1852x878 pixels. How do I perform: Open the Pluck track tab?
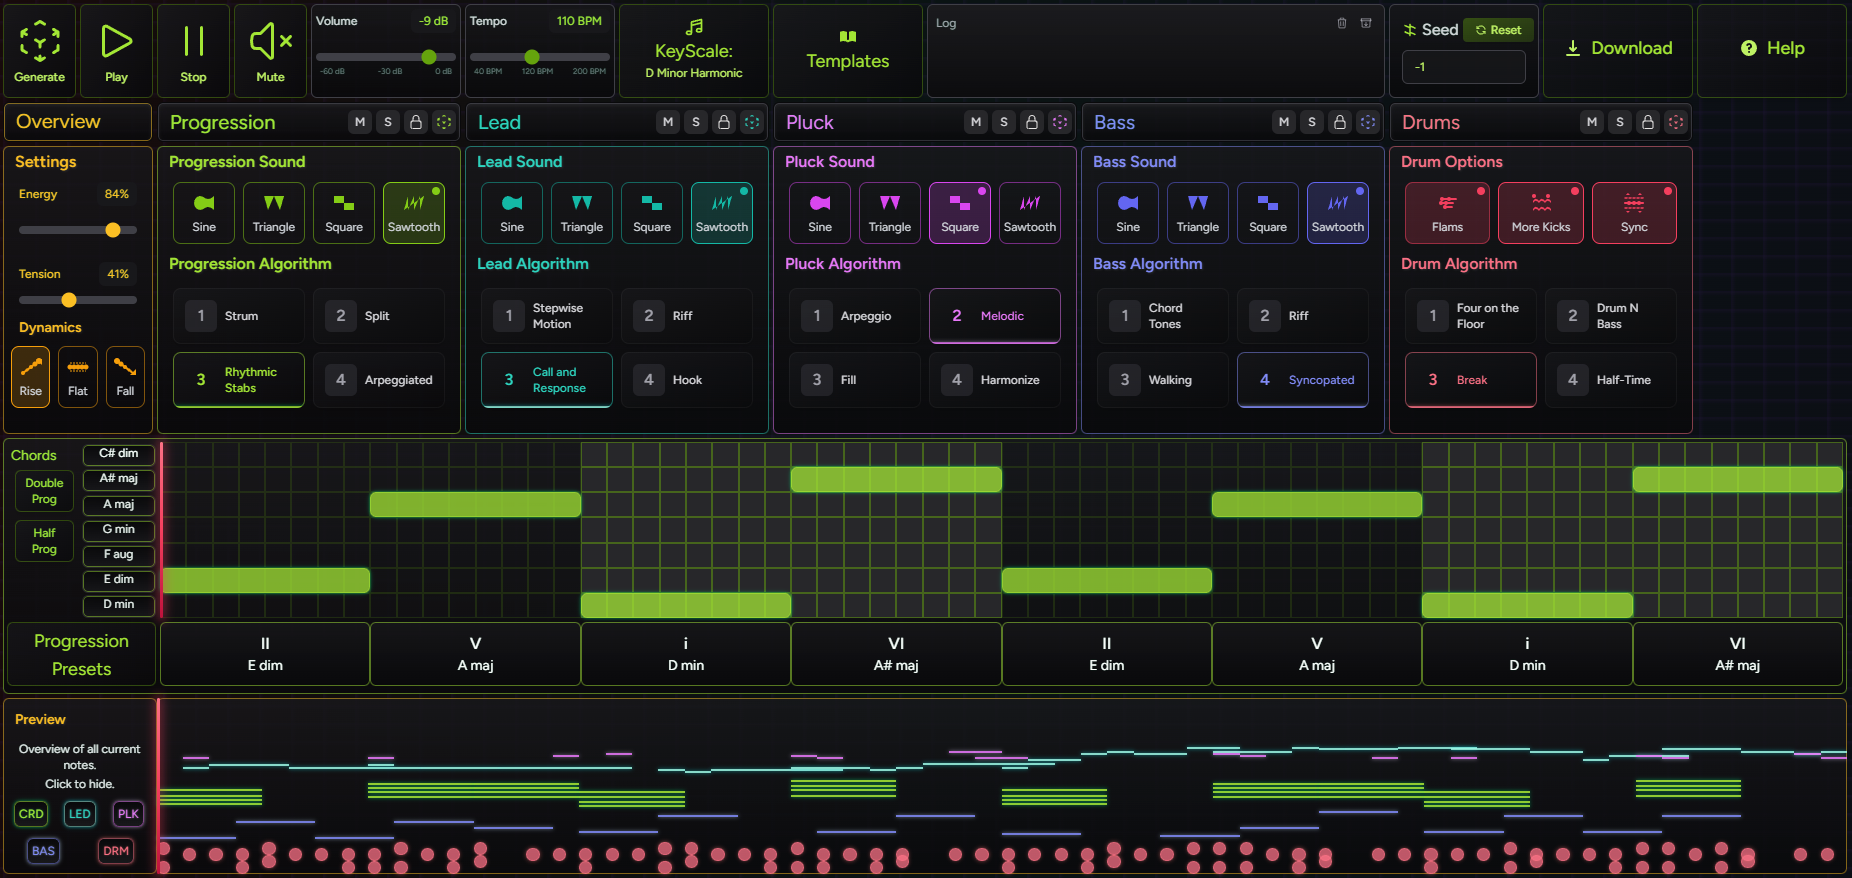tap(810, 123)
